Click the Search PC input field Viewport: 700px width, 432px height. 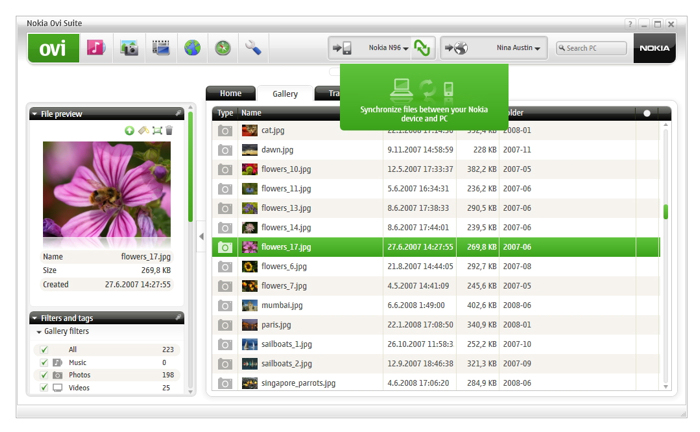tap(595, 48)
